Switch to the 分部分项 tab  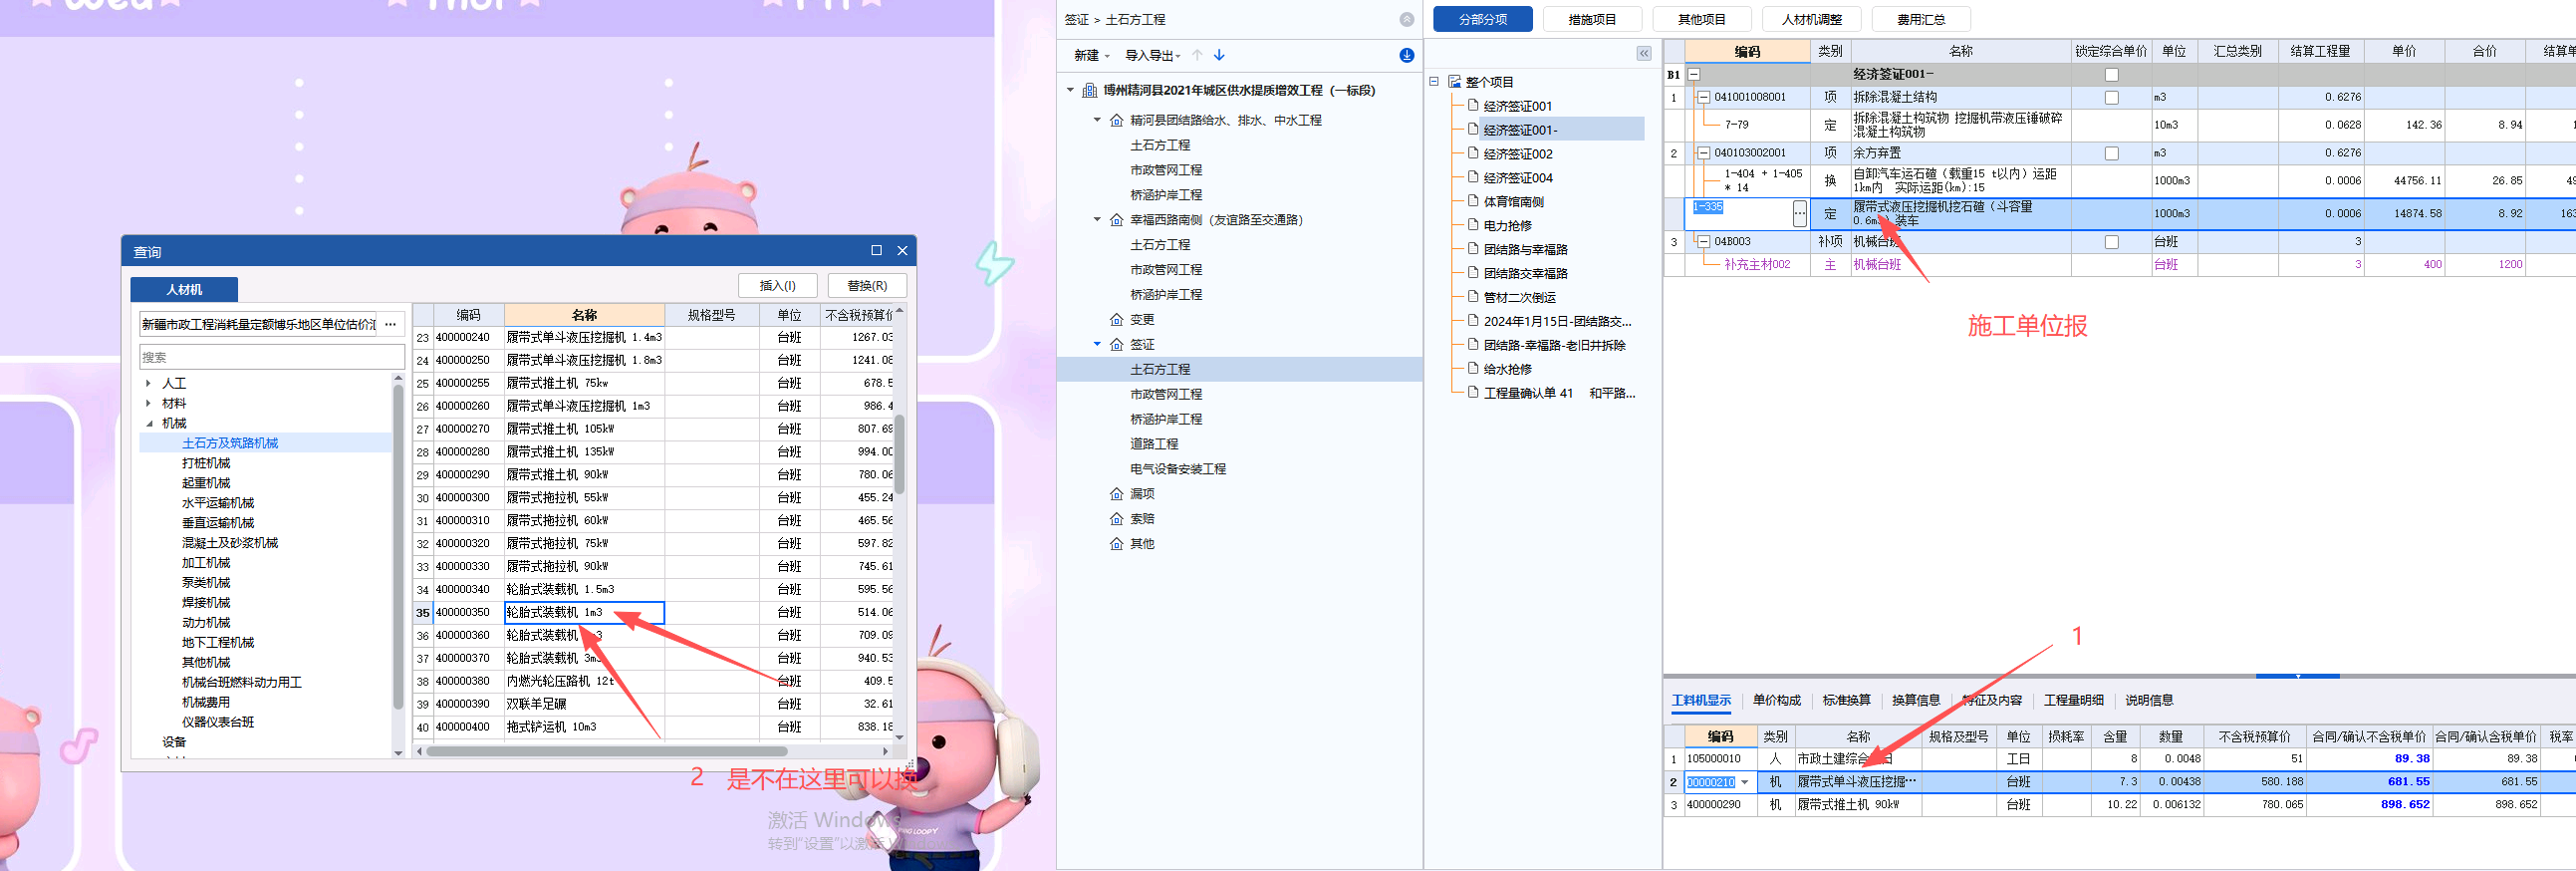pyautogui.click(x=1483, y=19)
